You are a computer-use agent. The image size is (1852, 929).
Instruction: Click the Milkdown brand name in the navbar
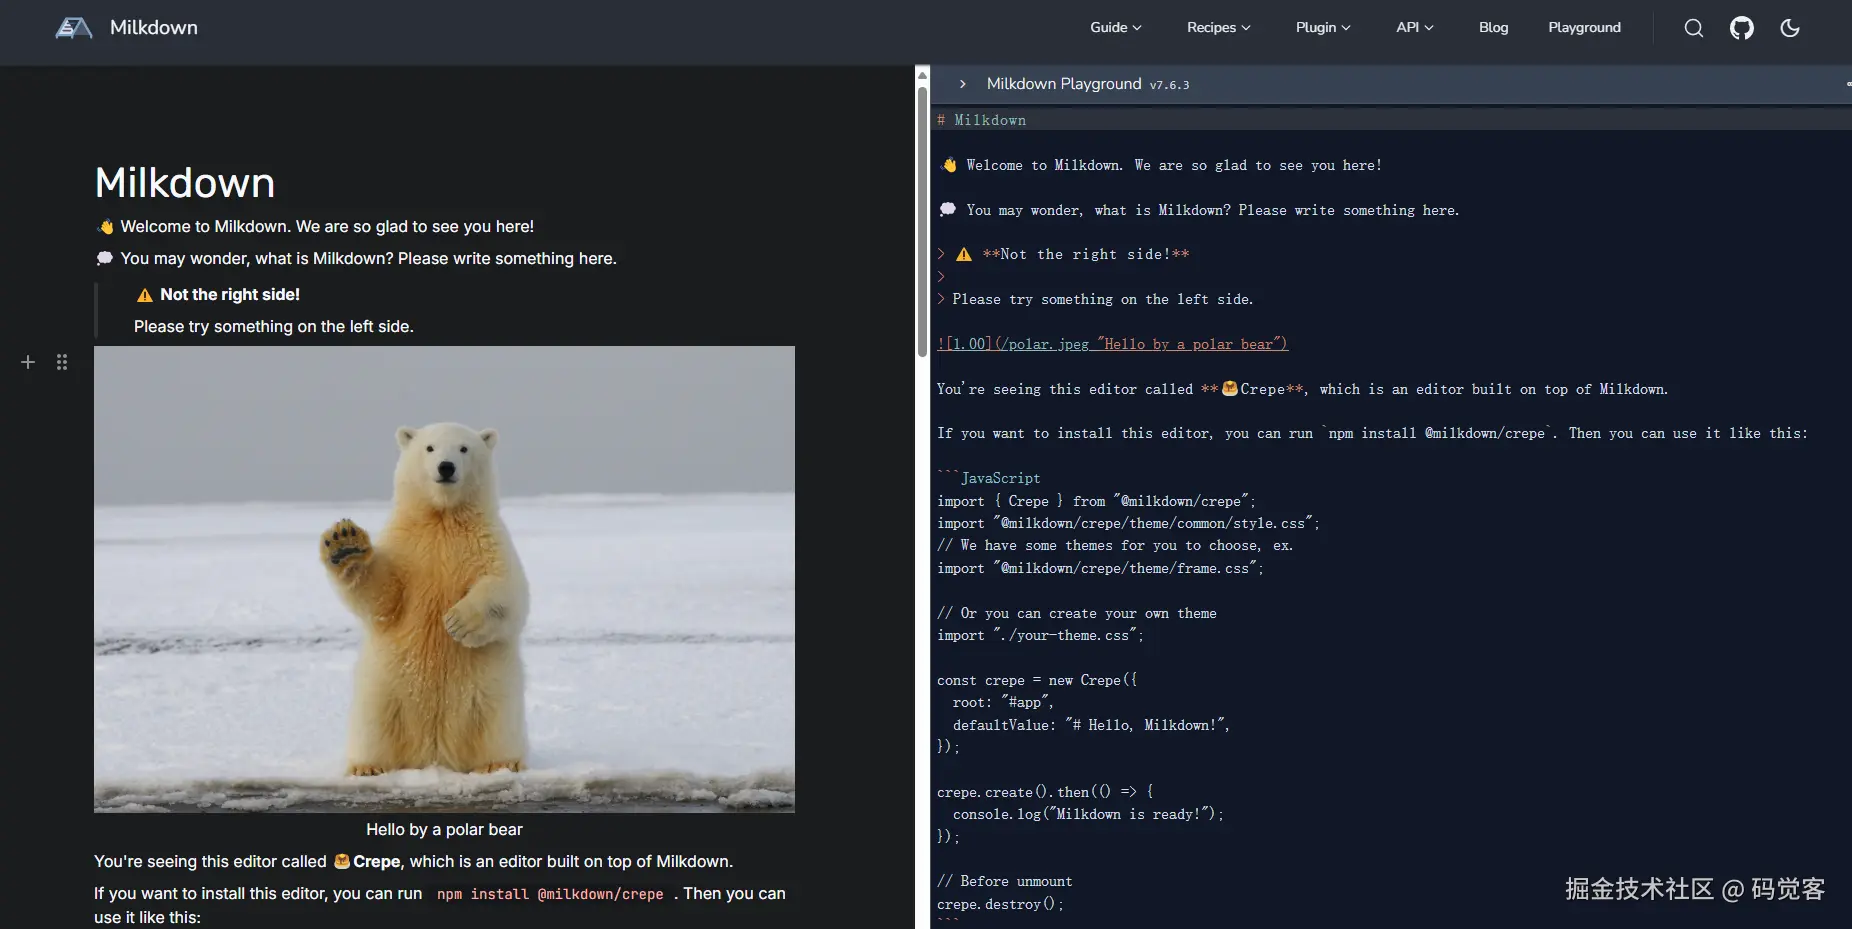pos(154,28)
